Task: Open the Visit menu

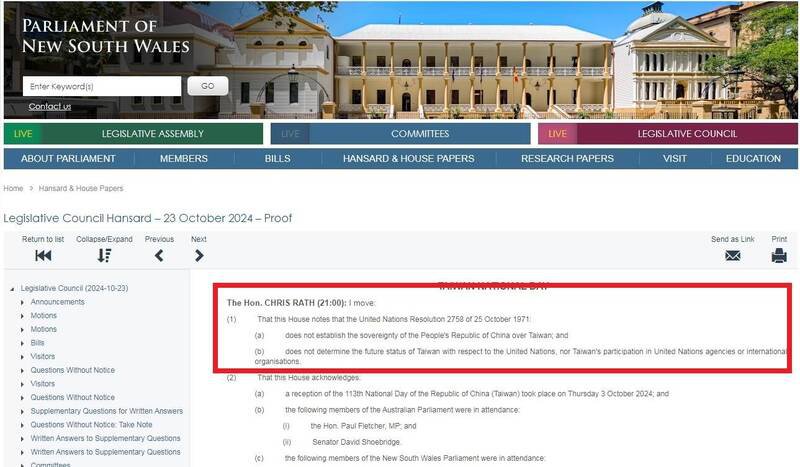Action: (x=674, y=159)
